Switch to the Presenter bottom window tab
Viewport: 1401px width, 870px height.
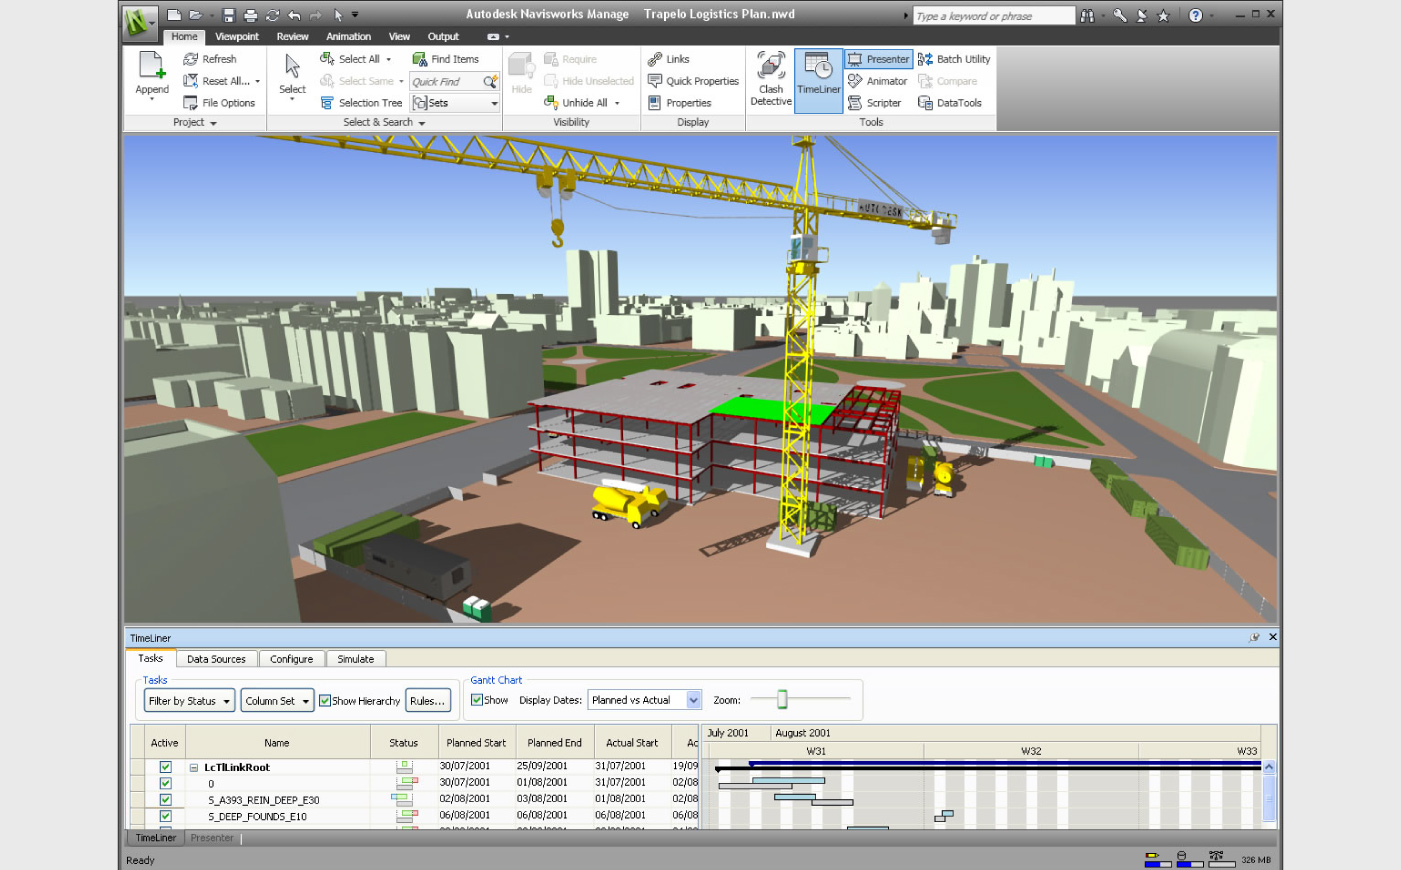pyautogui.click(x=212, y=838)
